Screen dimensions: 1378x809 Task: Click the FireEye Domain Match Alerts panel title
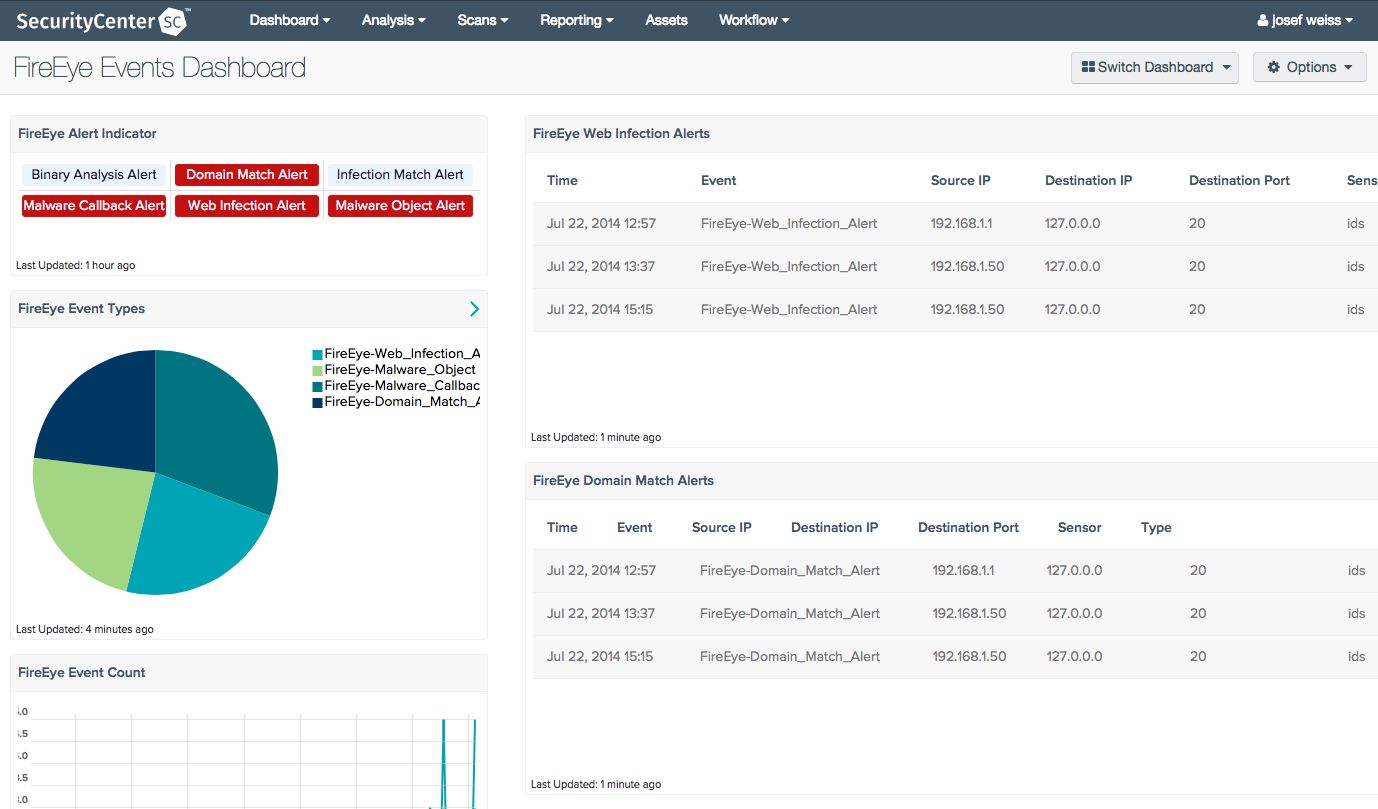pos(623,481)
